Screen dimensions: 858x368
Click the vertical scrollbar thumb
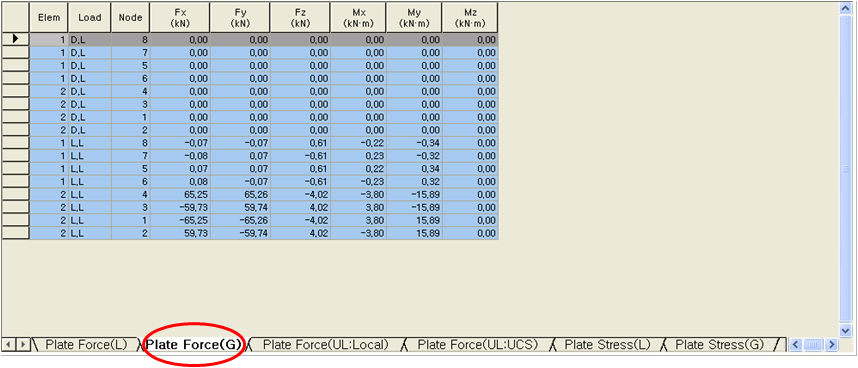point(845,170)
